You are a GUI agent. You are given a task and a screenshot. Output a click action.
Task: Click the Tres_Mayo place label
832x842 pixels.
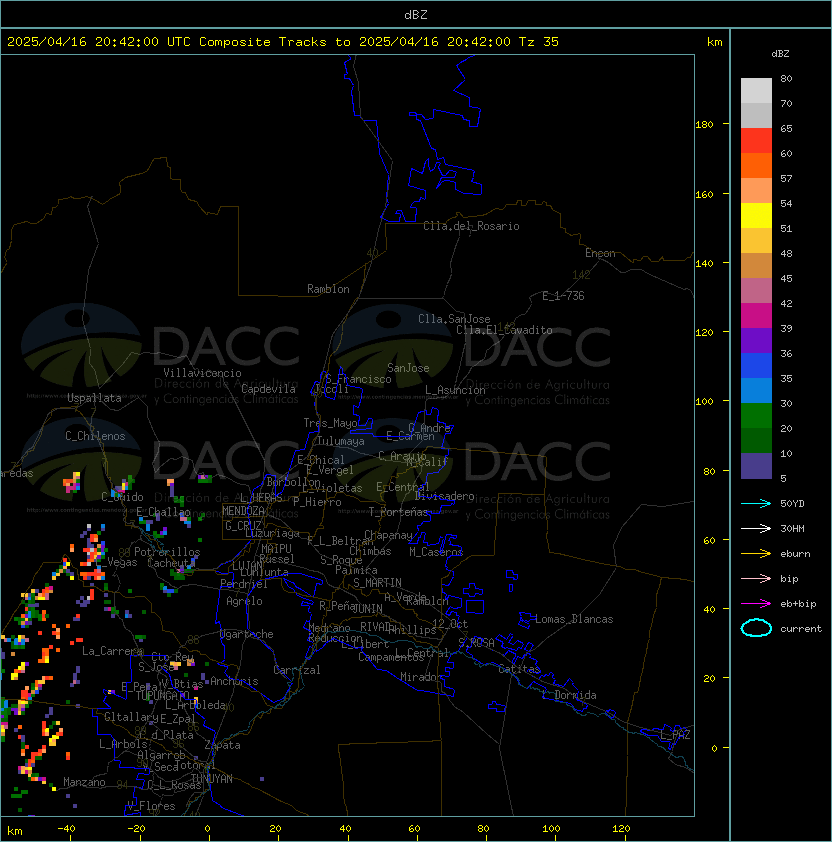330,423
